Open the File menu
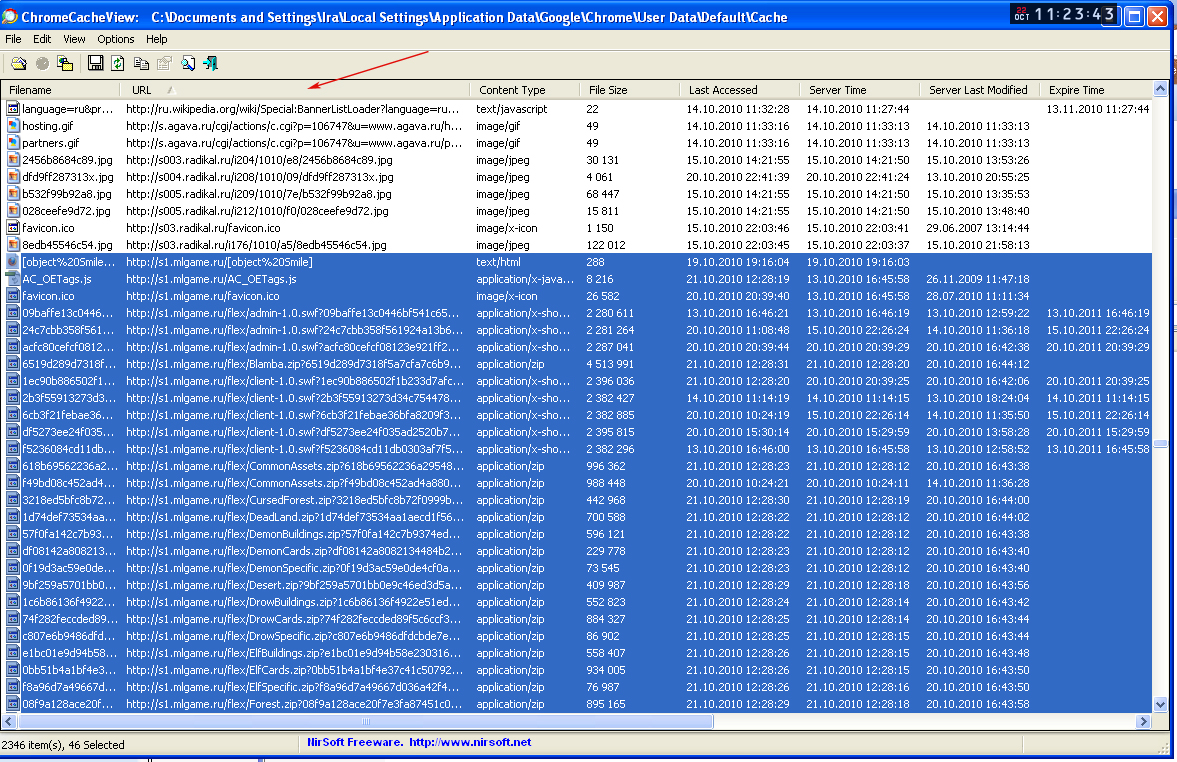 pyautogui.click(x=13, y=39)
